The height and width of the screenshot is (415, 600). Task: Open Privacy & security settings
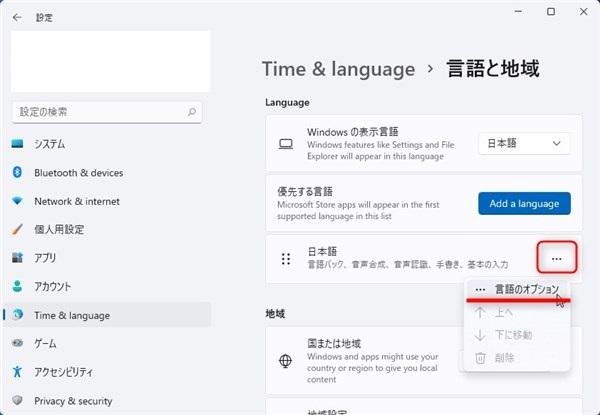107,400
